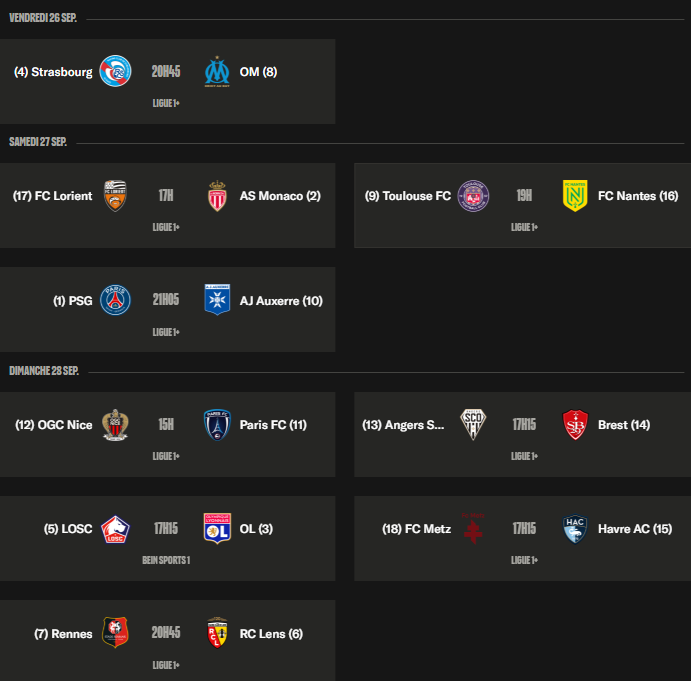Click the RC Lens crest
The image size is (691, 681).
click(x=217, y=633)
